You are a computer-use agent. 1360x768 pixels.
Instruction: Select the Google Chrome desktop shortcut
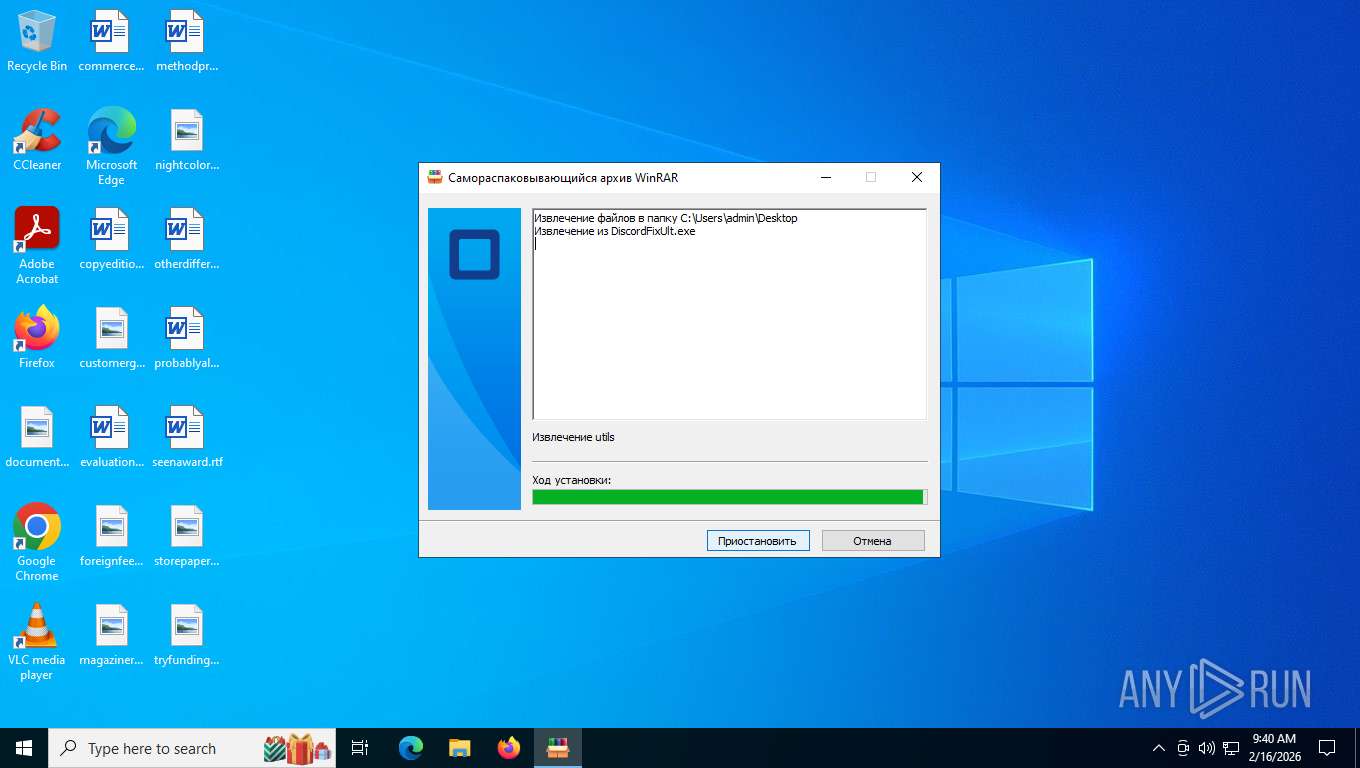[x=37, y=542]
